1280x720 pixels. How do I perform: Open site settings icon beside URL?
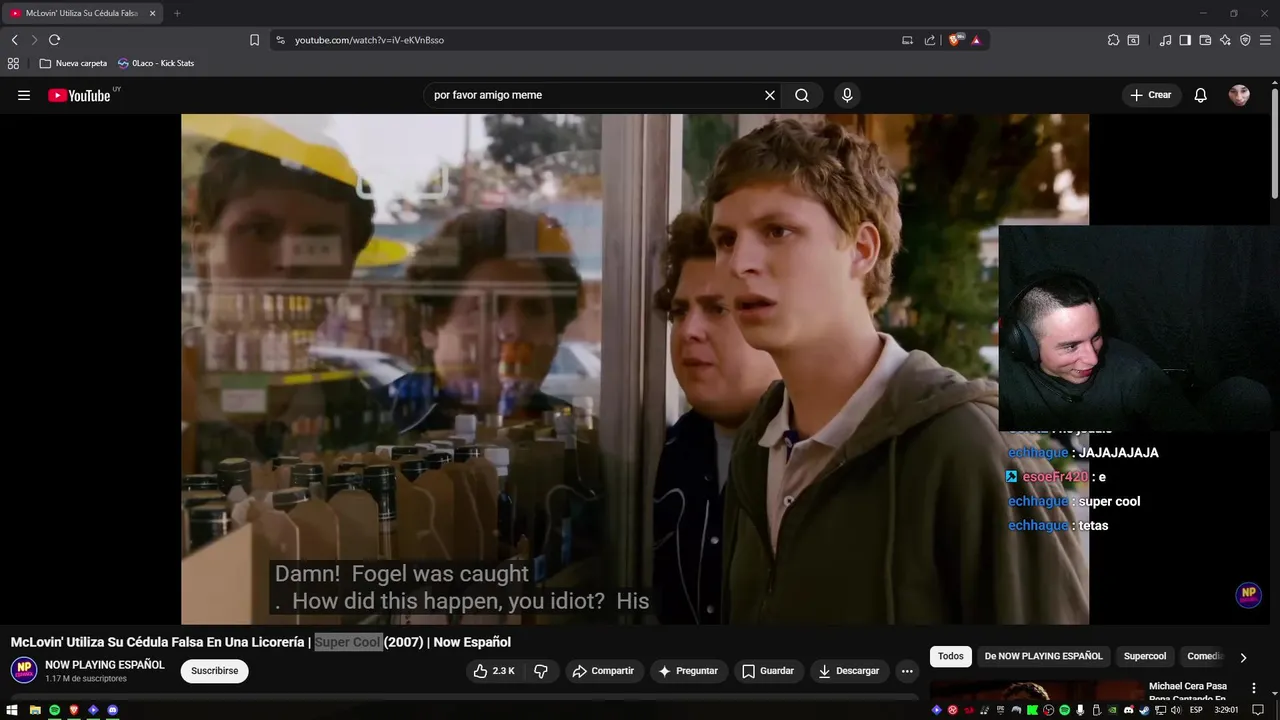(x=280, y=40)
